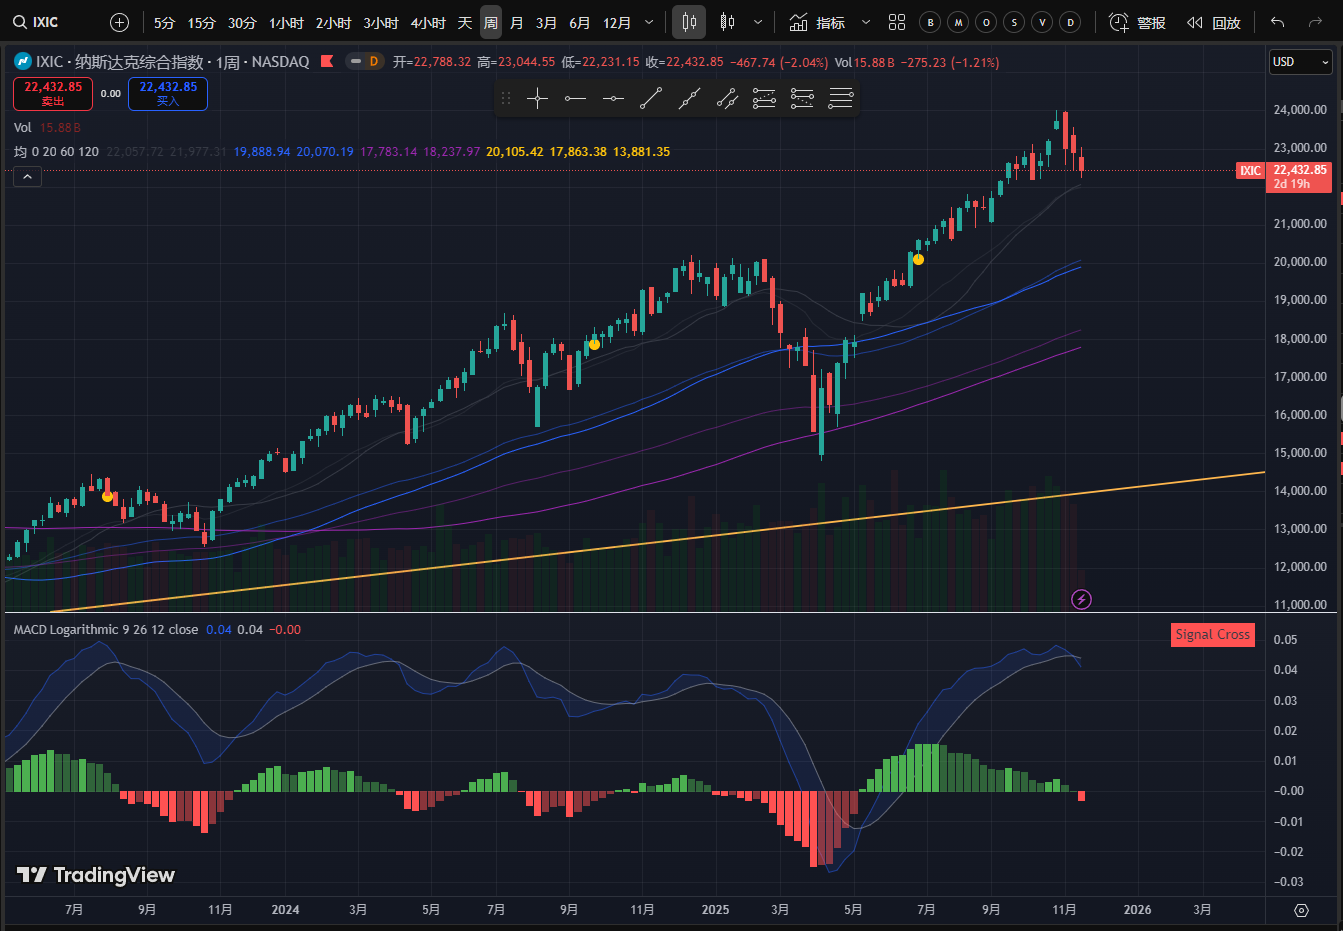Select the crosshair cursor drawing tool
1343x931 pixels.
[537, 98]
